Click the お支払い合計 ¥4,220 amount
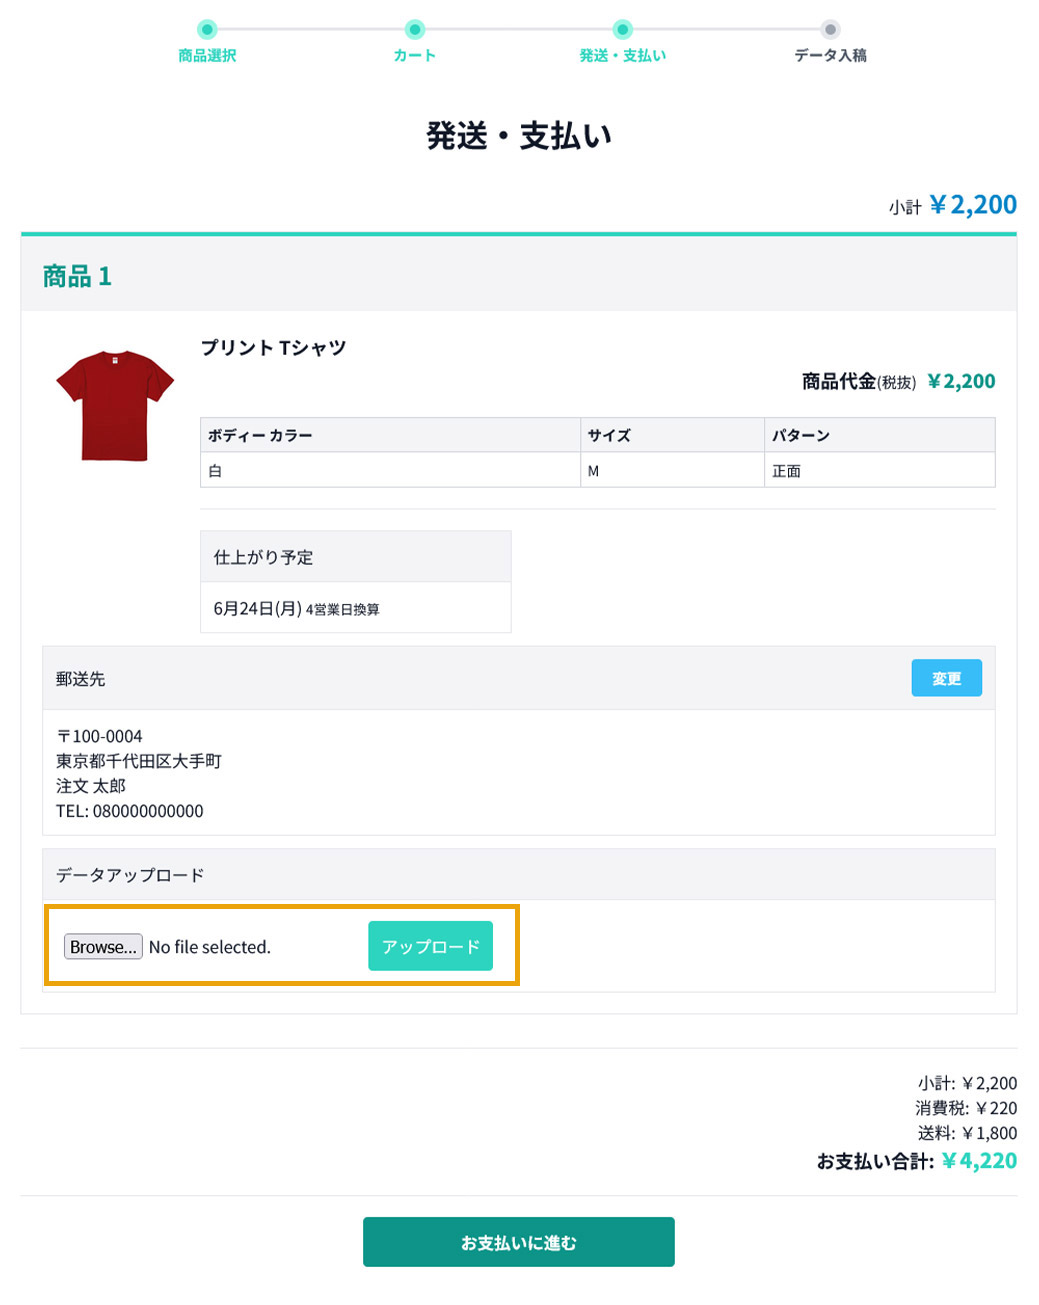 pyautogui.click(x=979, y=1161)
